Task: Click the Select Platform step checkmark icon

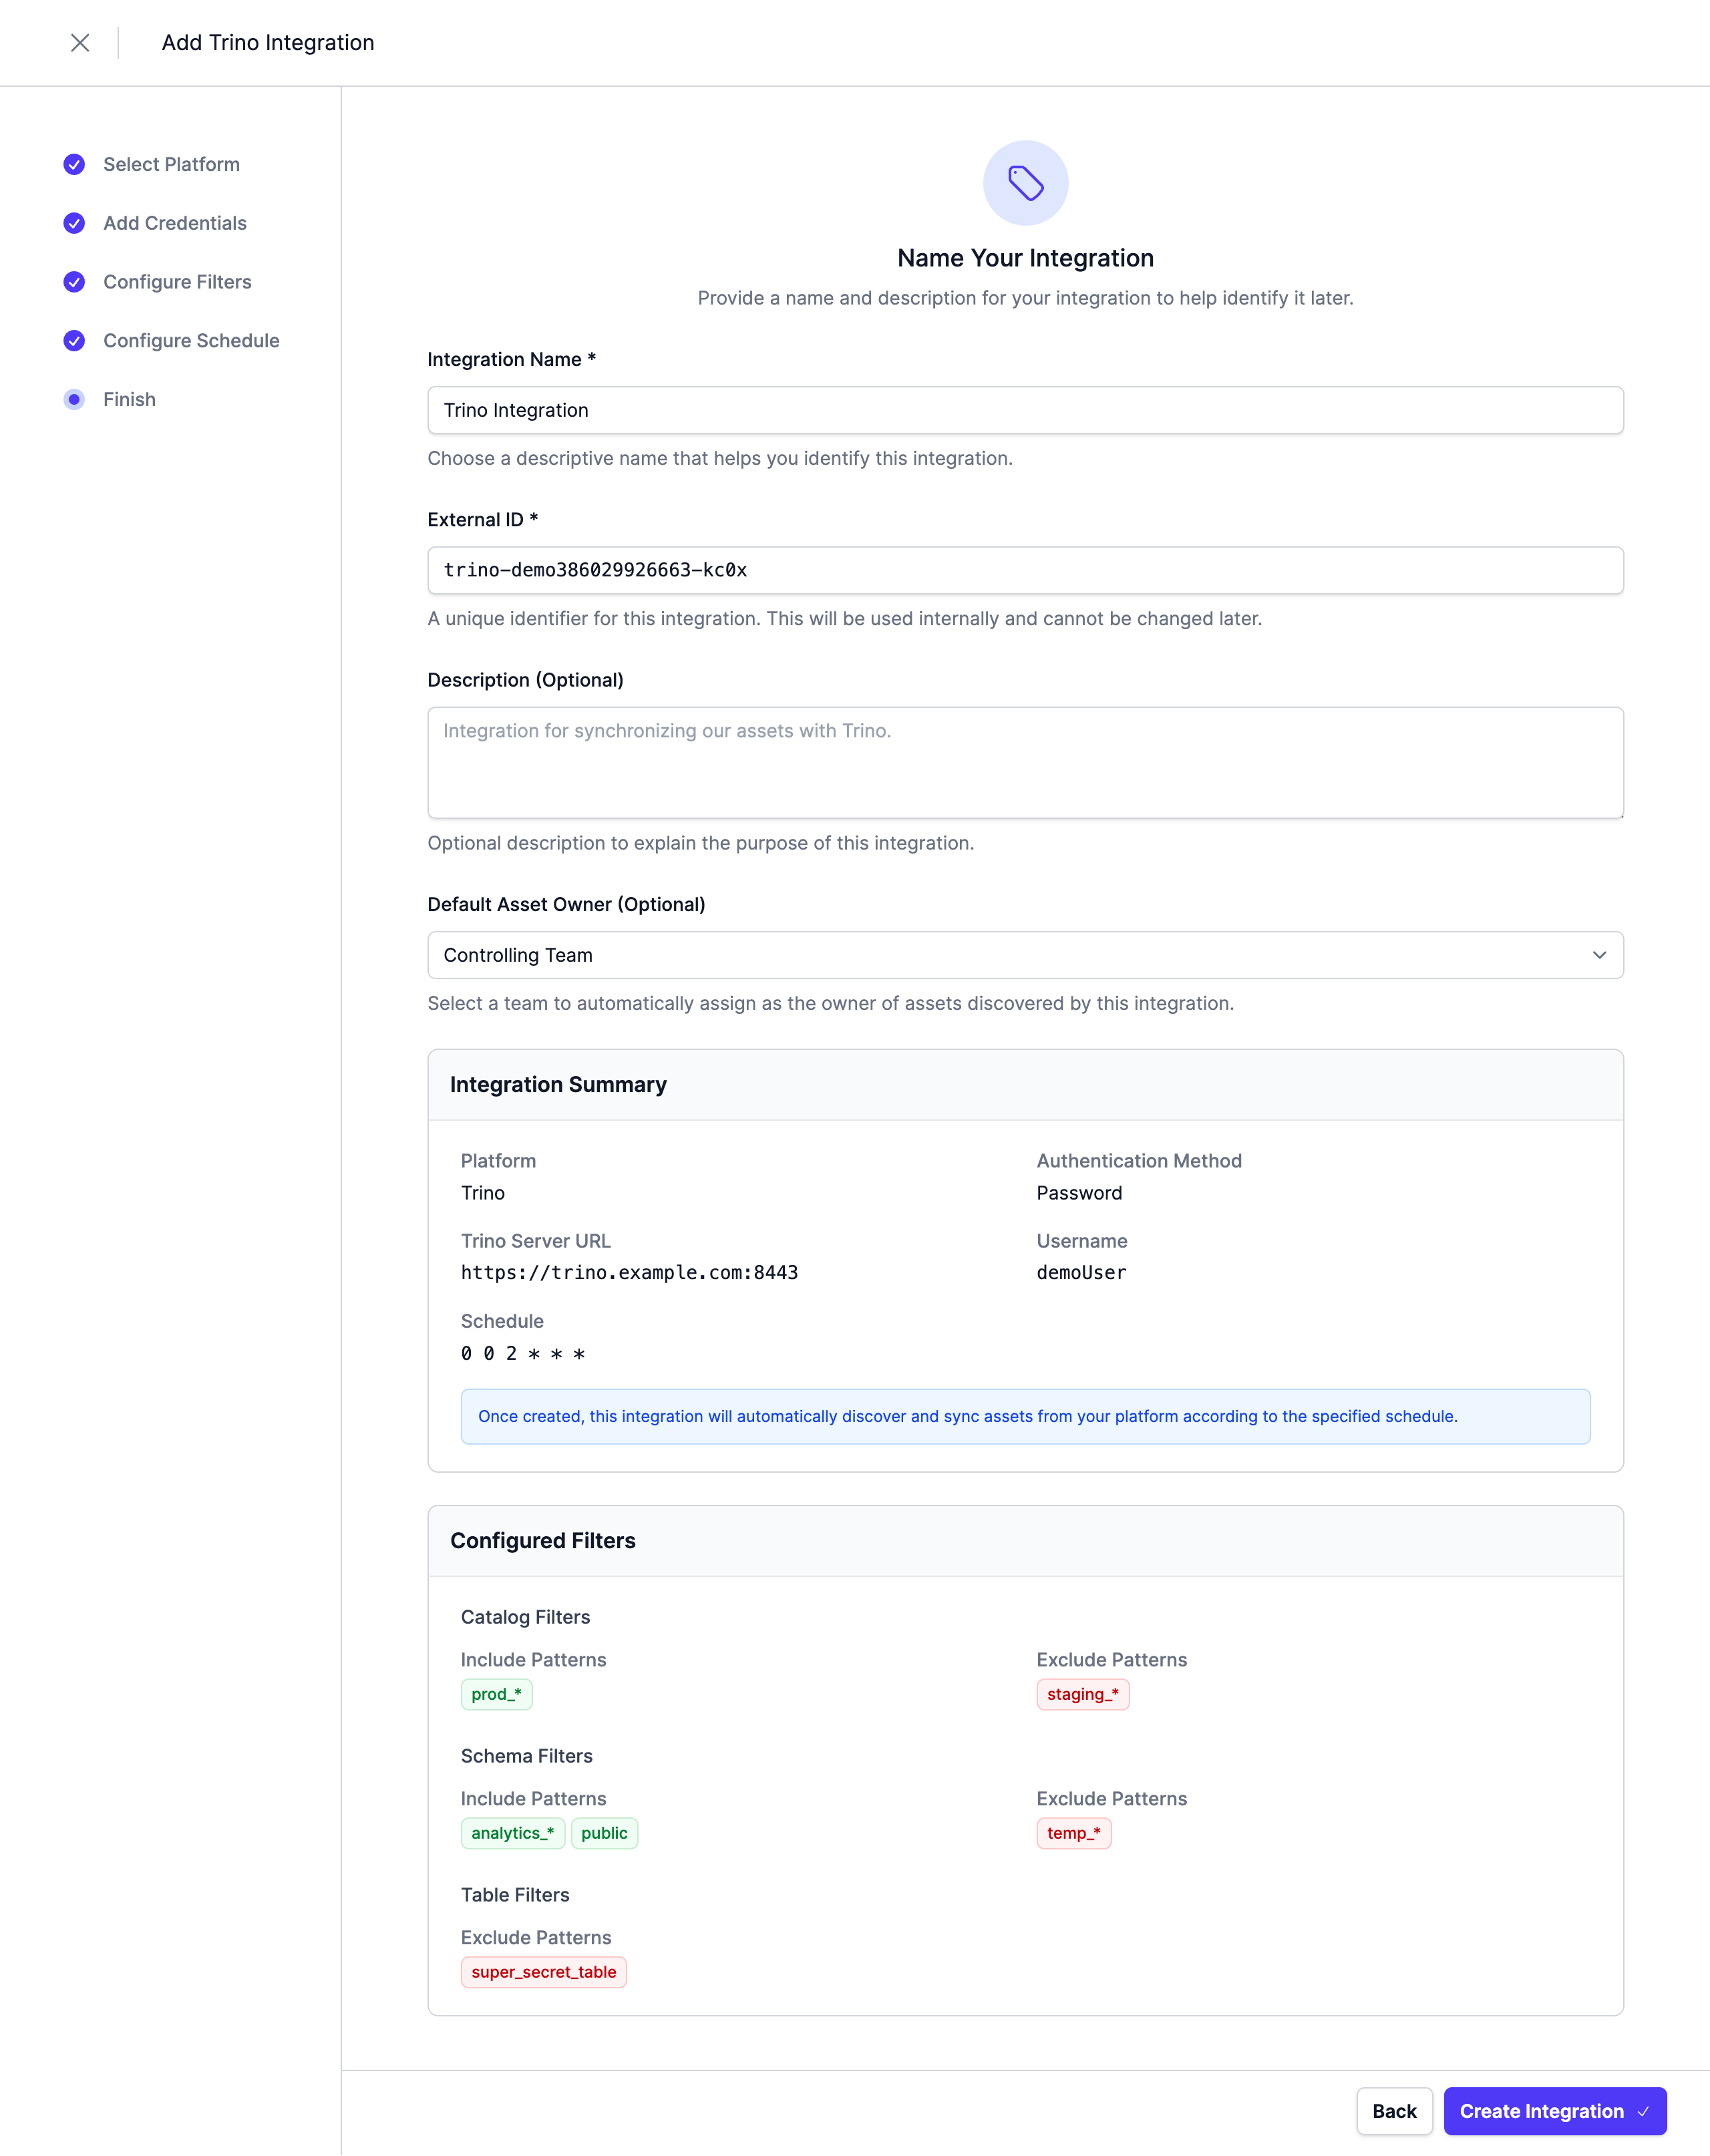Action: pos(74,165)
